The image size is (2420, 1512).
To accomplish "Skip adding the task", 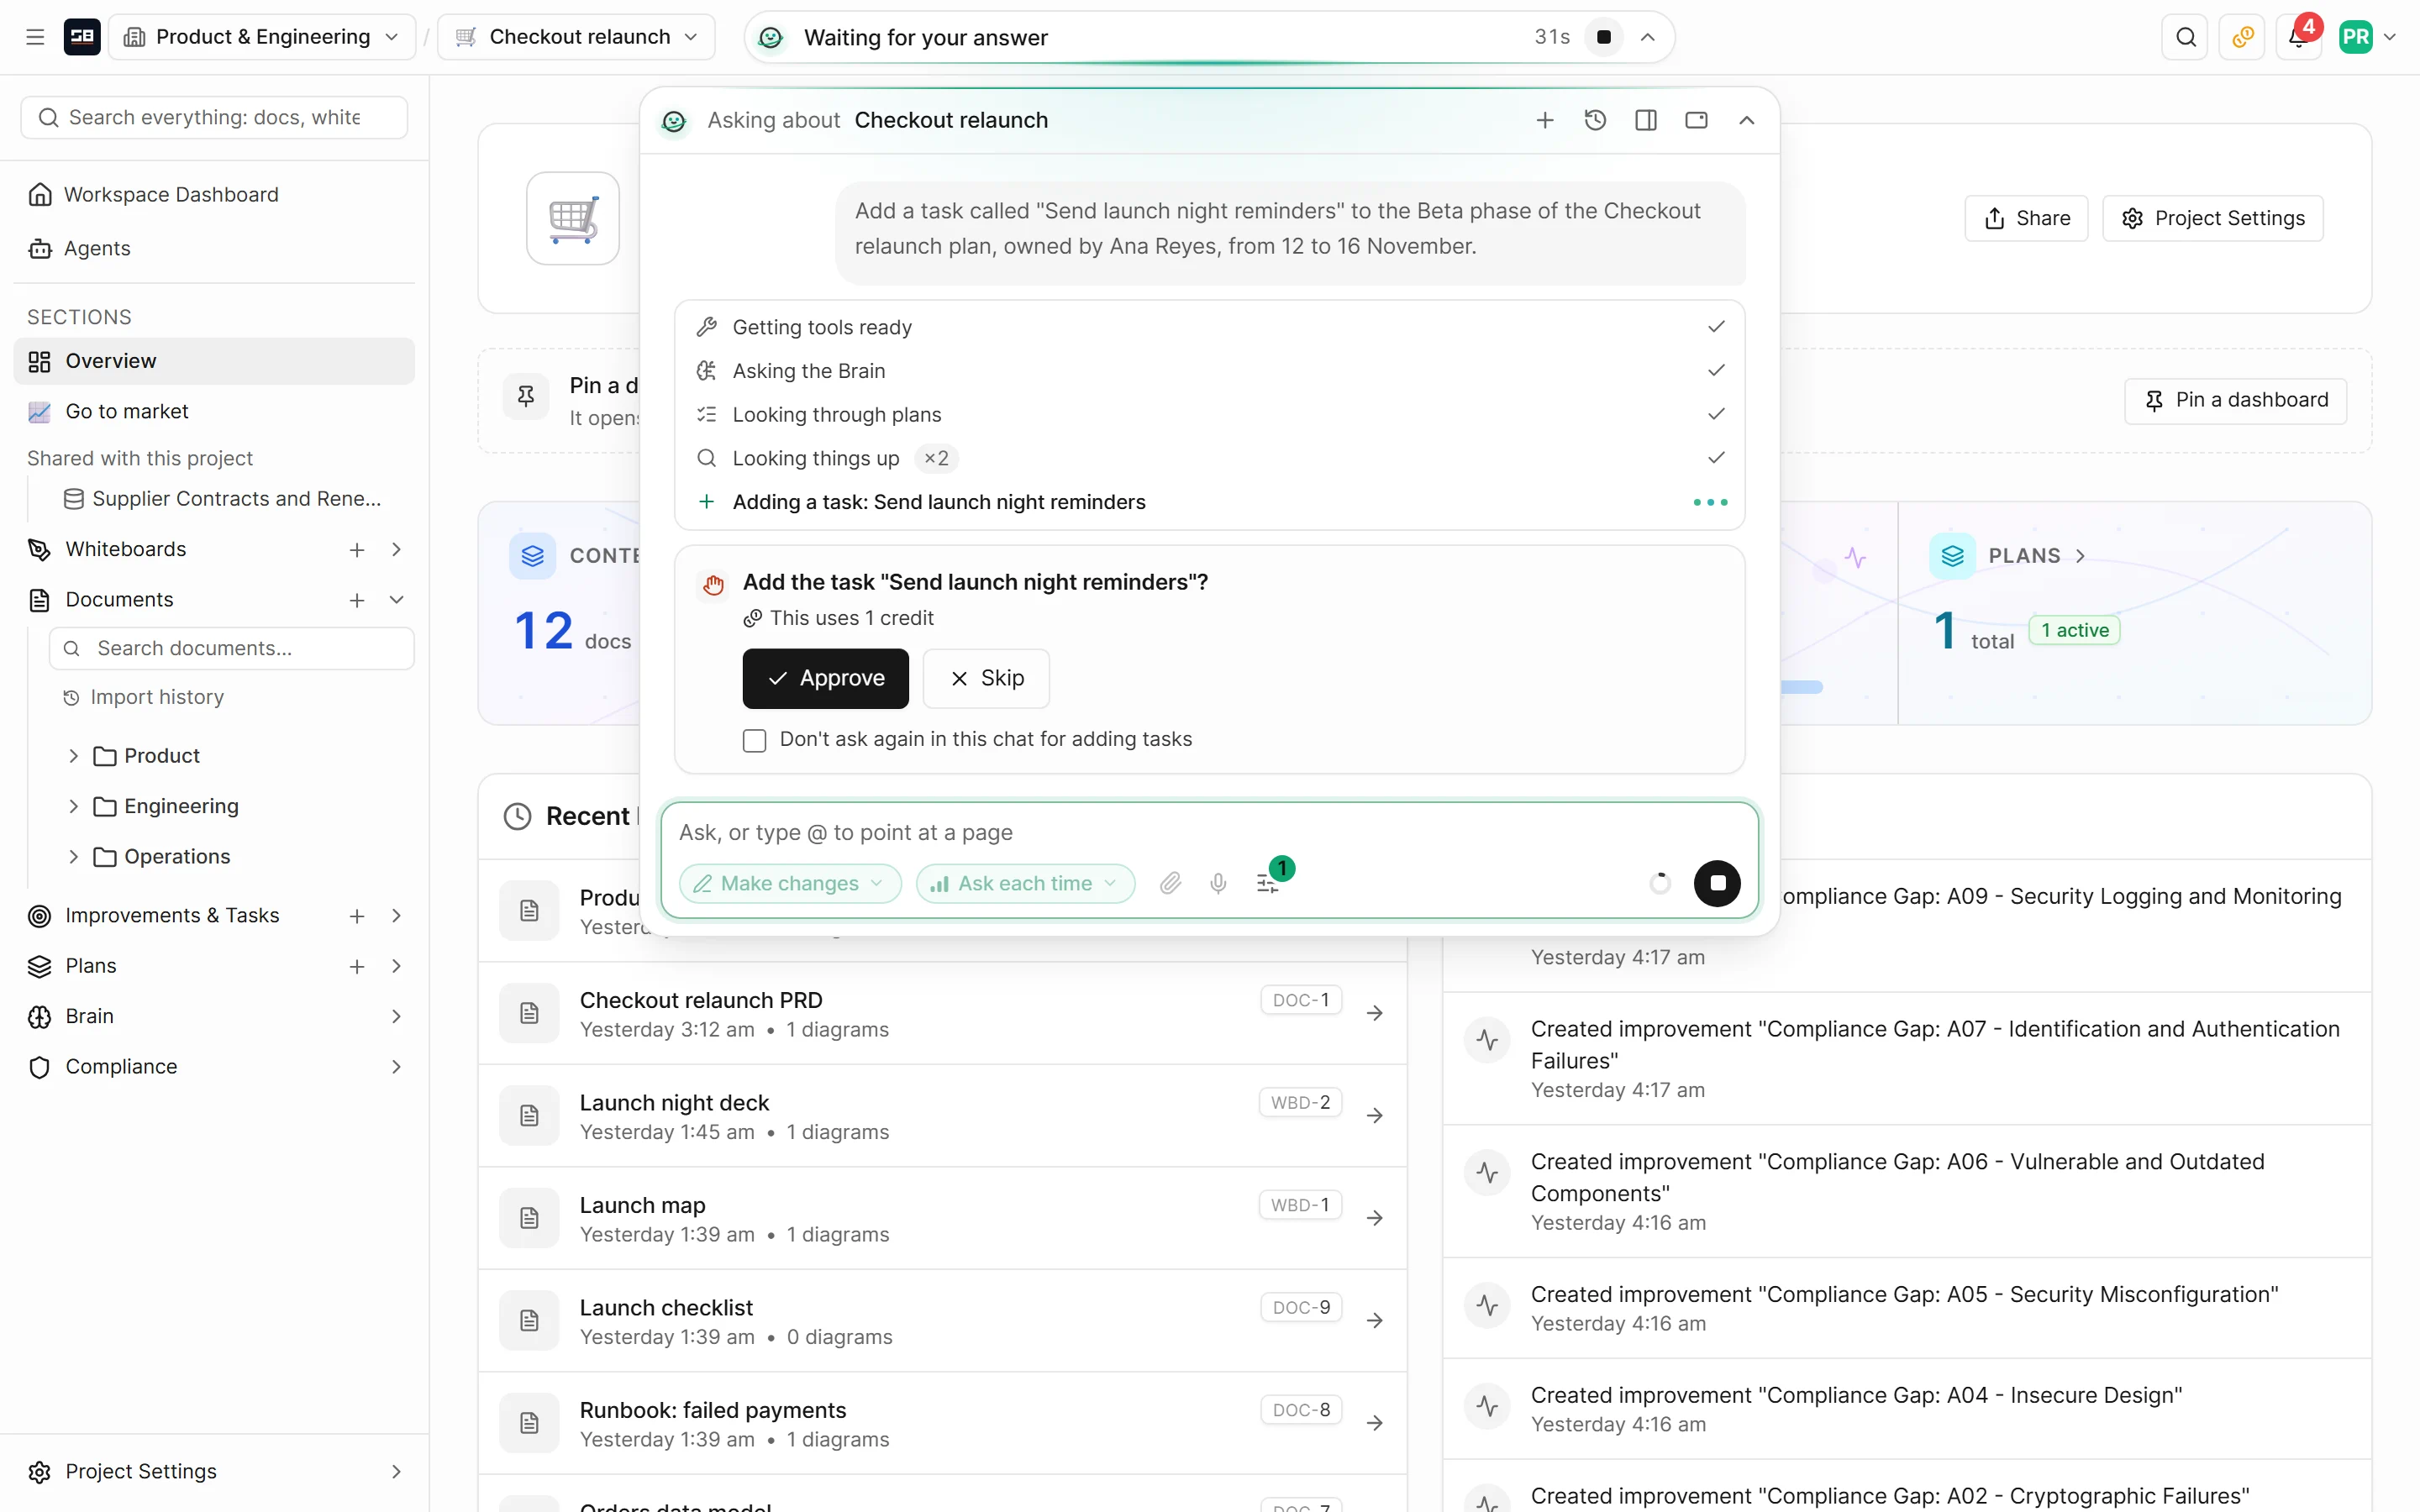I will (986, 678).
